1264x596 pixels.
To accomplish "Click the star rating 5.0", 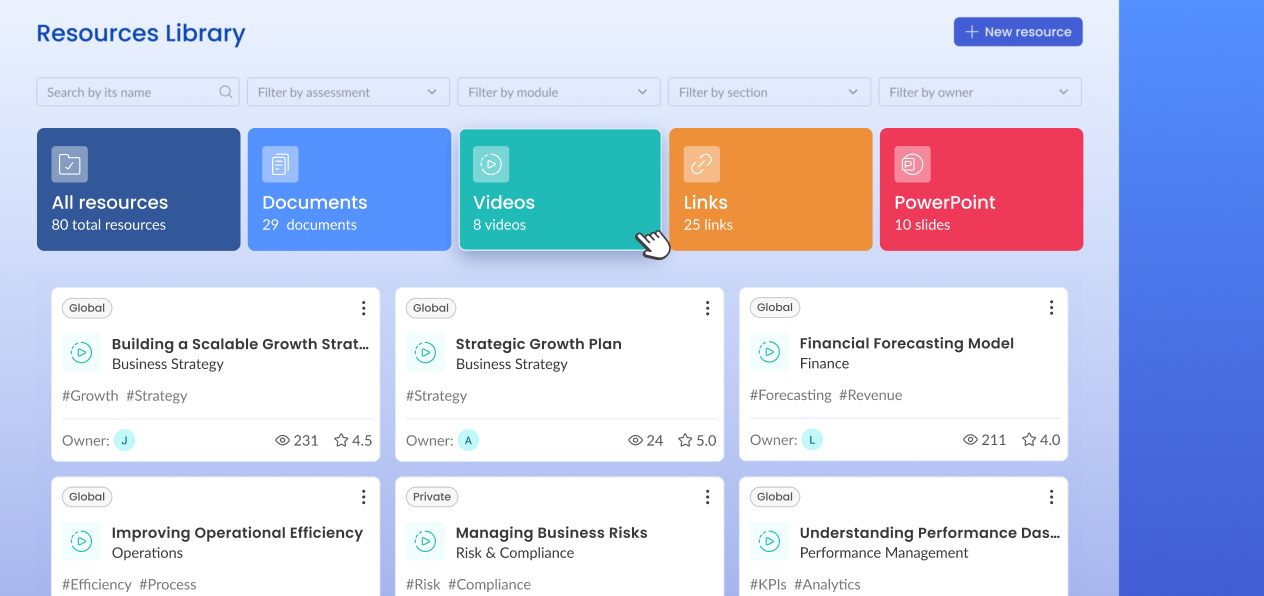I will (697, 440).
